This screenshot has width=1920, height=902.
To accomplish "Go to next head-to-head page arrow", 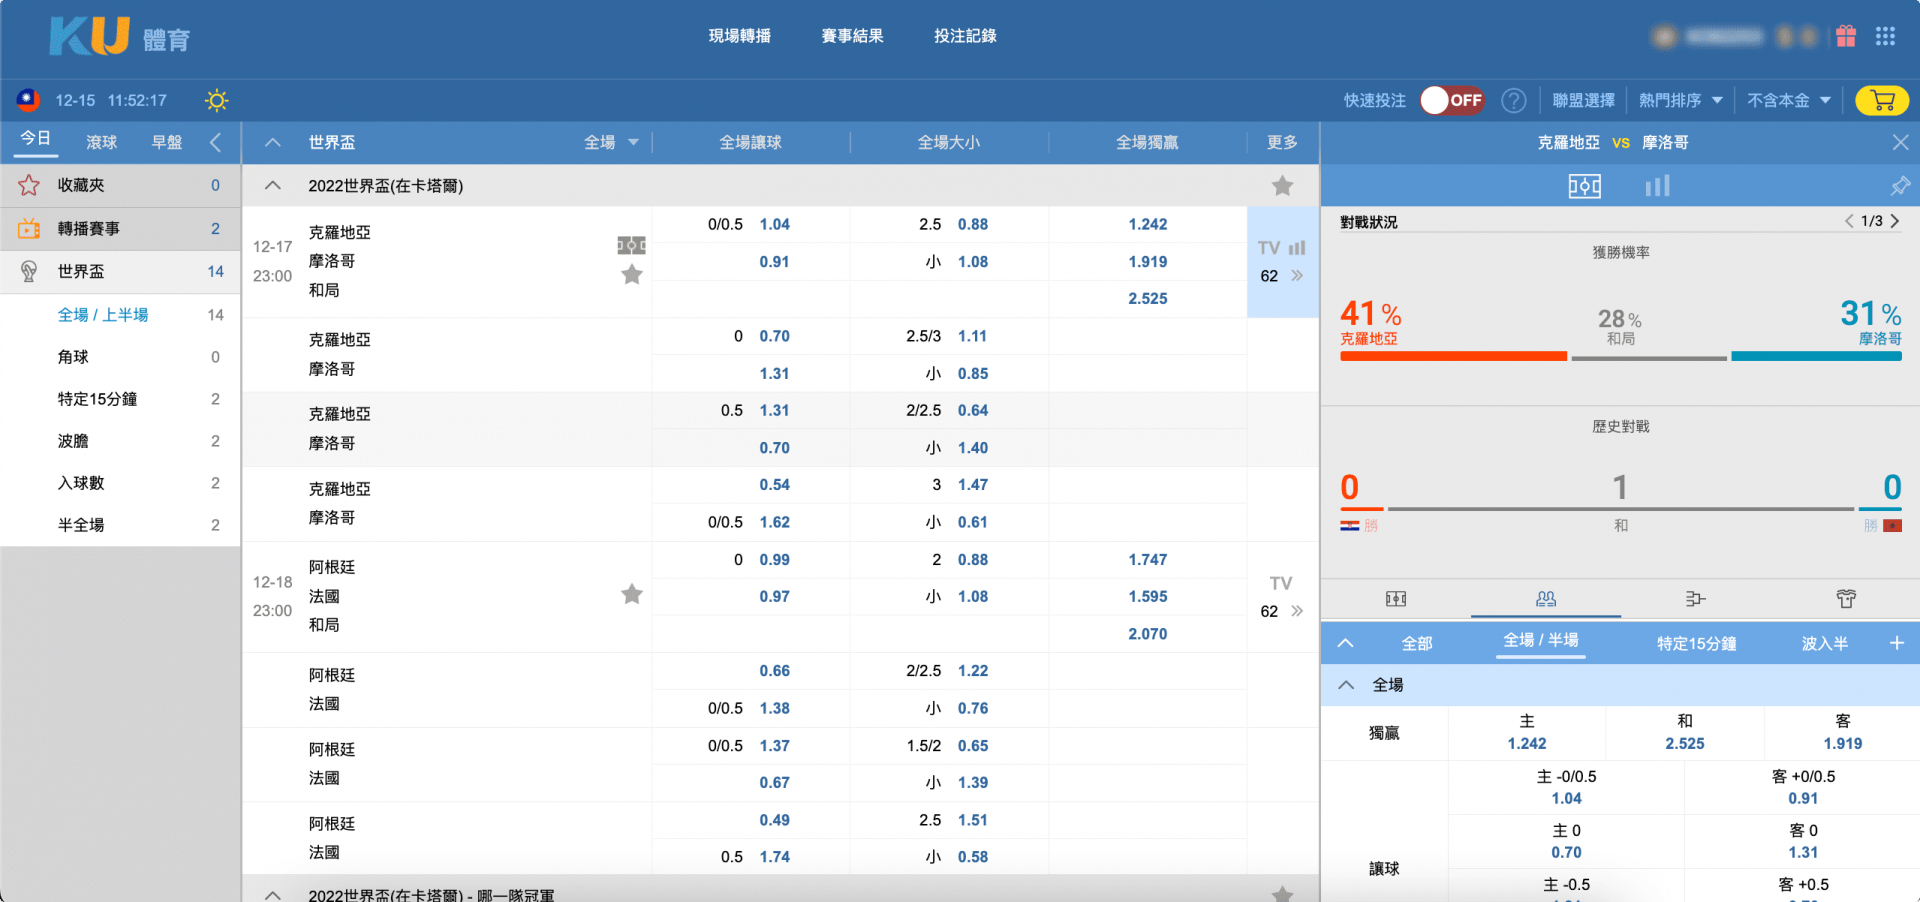I will pos(1895,221).
